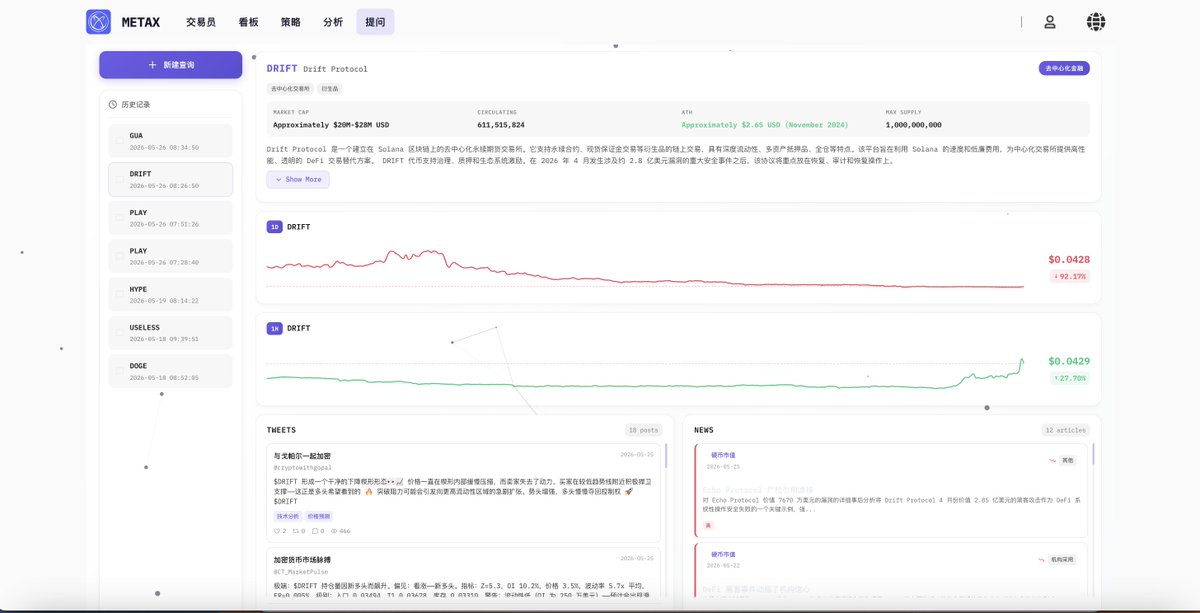Click the 18 posts count badge
Image resolution: width=1200 pixels, height=613 pixels.
[x=643, y=430]
